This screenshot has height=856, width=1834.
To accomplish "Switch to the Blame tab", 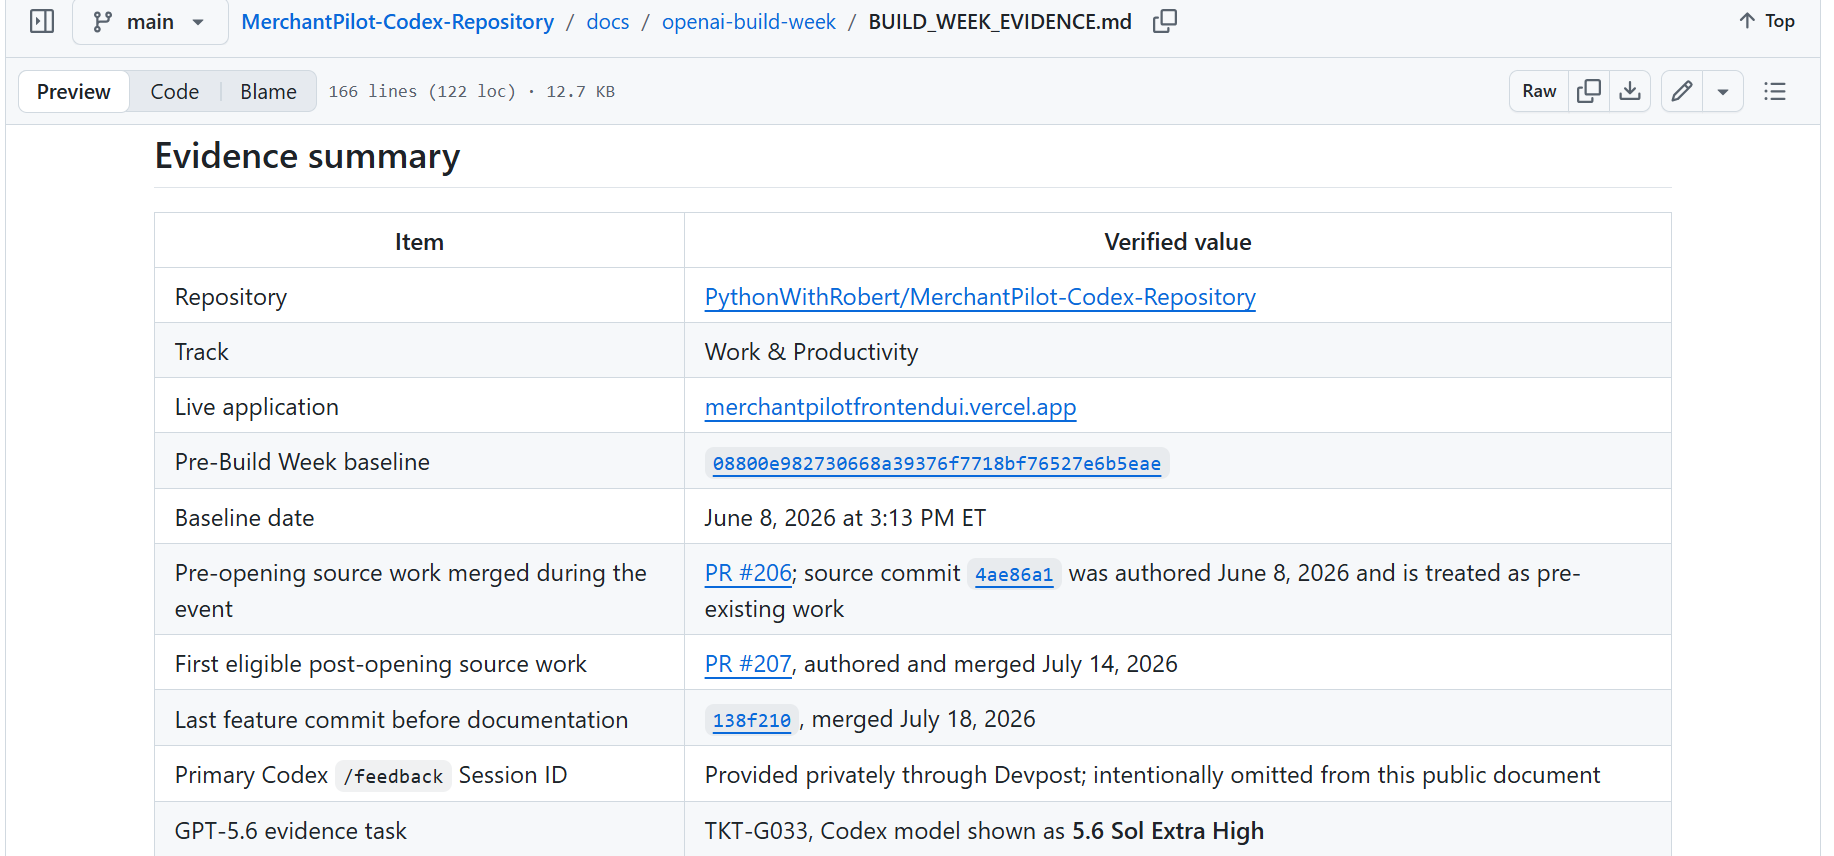I will tap(268, 91).
